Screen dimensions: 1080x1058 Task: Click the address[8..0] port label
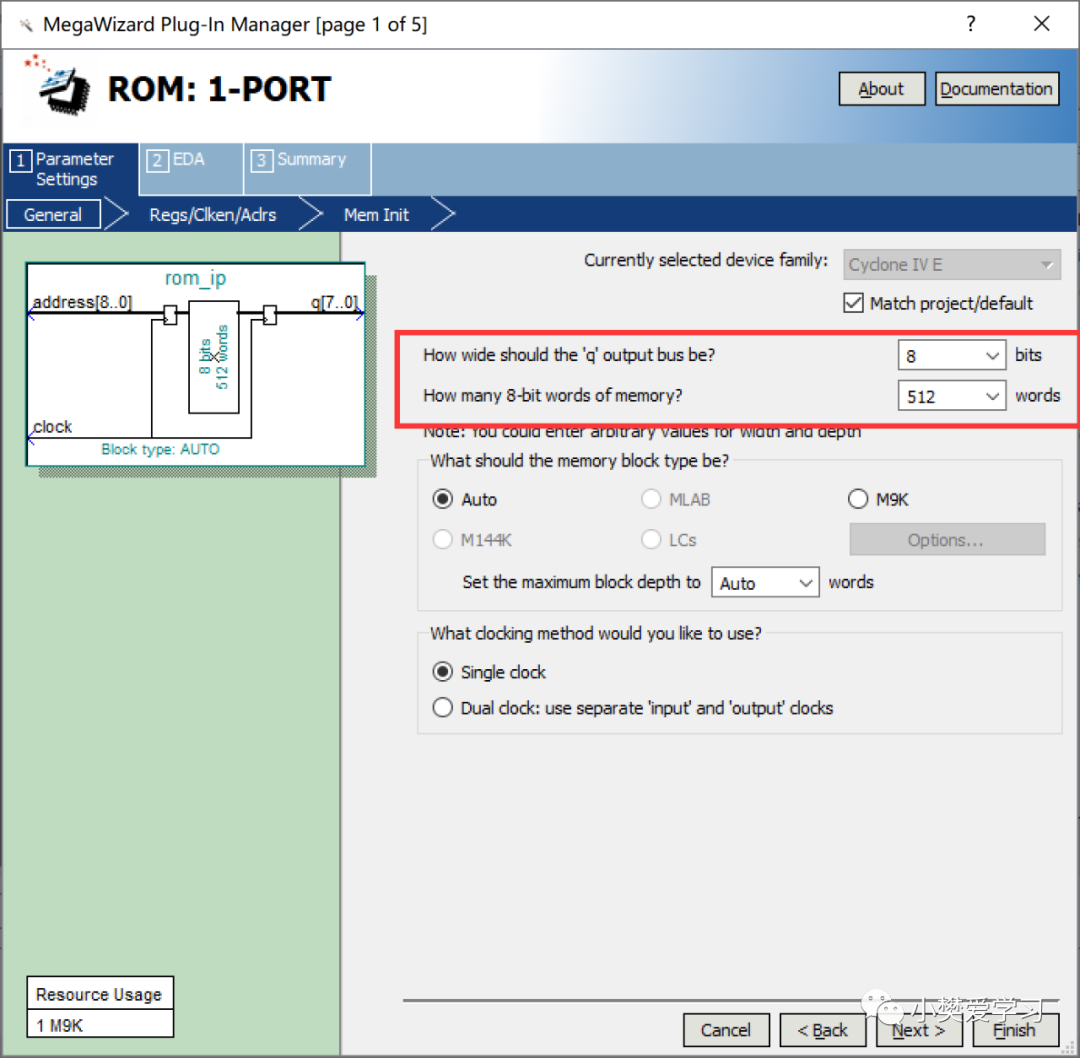[x=82, y=302]
